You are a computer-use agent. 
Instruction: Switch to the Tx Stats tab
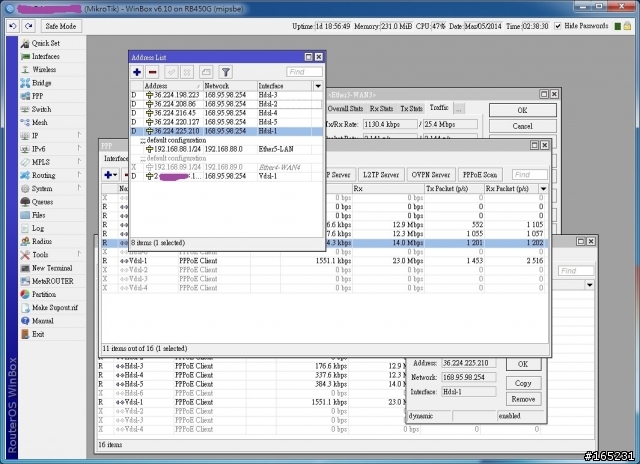coord(411,109)
